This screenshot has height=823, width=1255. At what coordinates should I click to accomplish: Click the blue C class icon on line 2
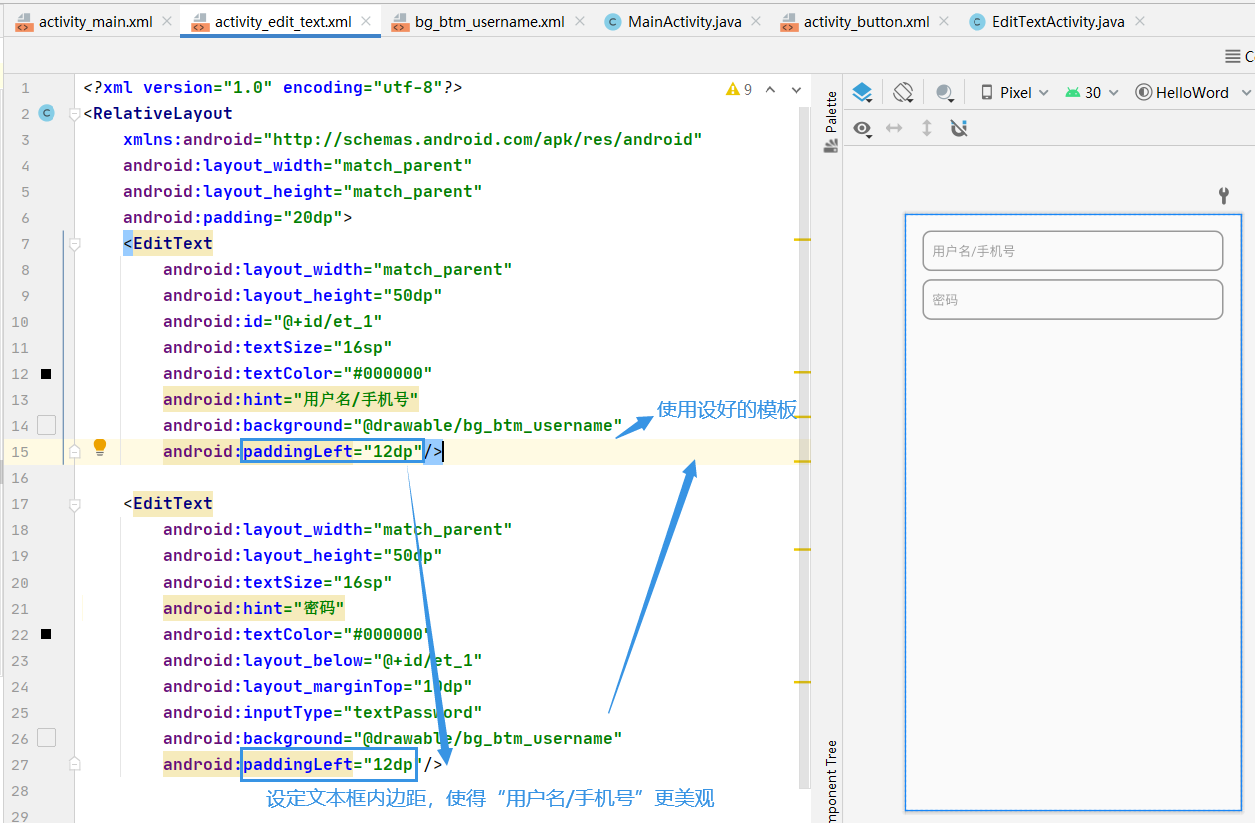(46, 113)
